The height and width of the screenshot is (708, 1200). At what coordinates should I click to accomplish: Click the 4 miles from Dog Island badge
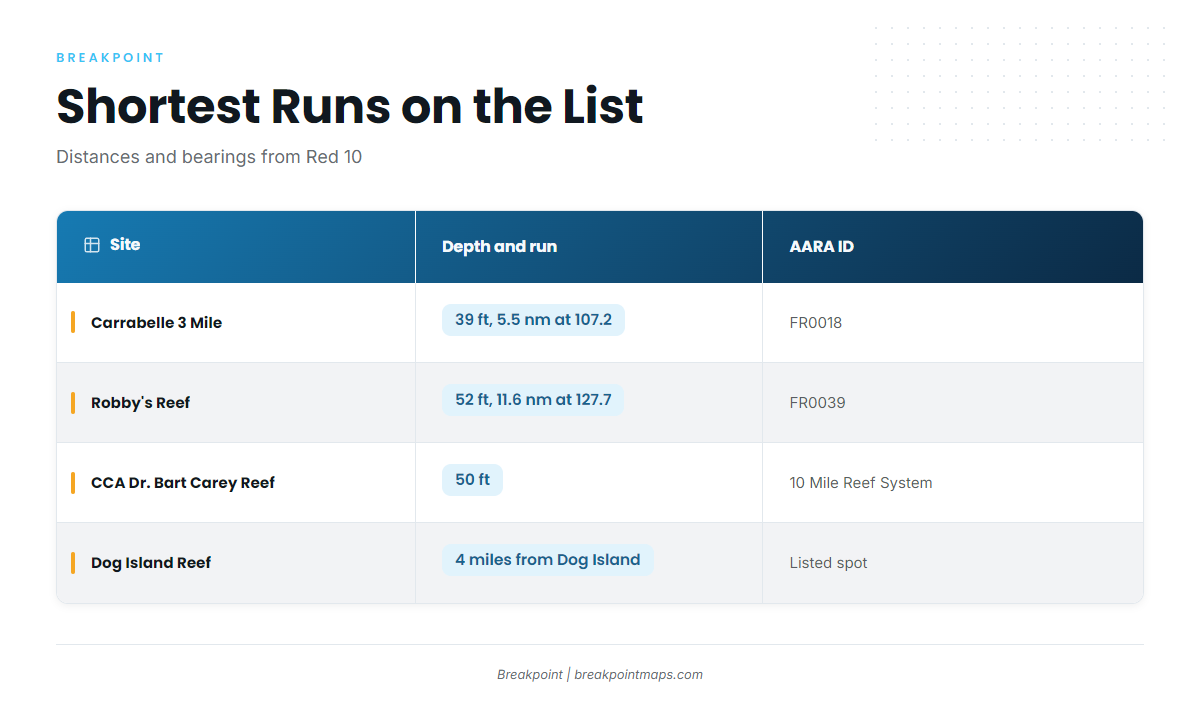point(548,560)
